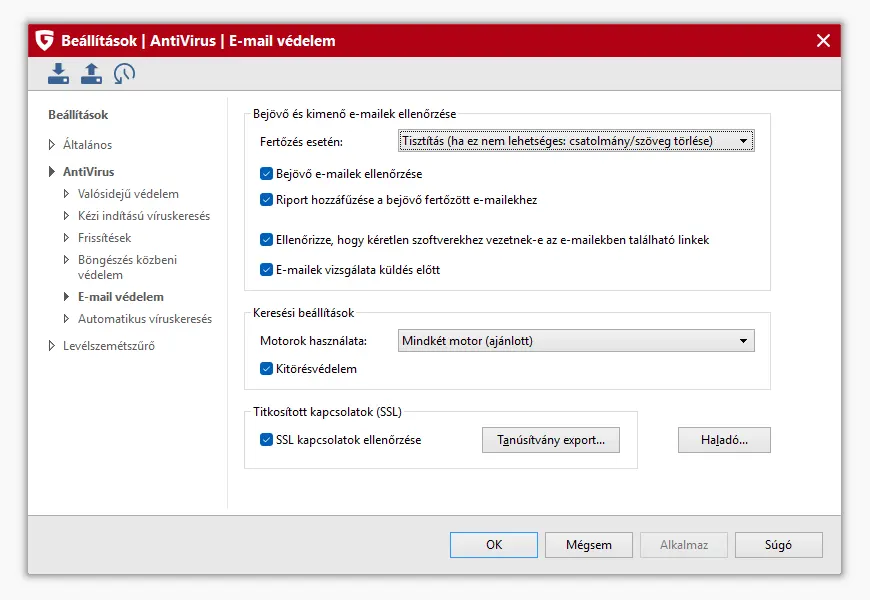This screenshot has width=870, height=600.
Task: Close the Beállítások settings window
Action: coord(823,41)
